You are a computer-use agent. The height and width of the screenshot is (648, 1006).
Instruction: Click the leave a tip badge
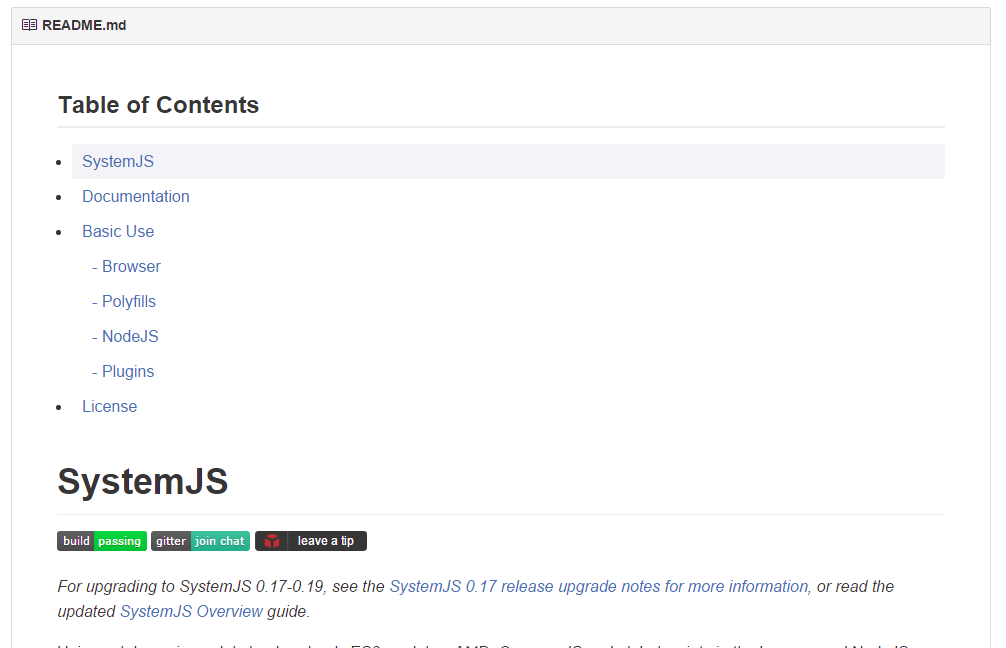point(311,541)
